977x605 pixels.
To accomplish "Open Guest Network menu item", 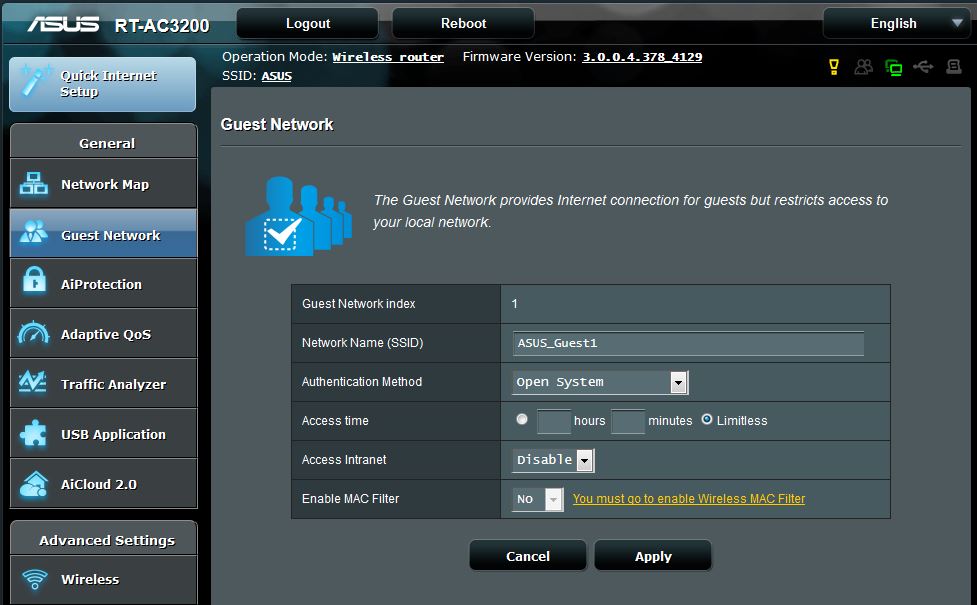I will (x=103, y=234).
